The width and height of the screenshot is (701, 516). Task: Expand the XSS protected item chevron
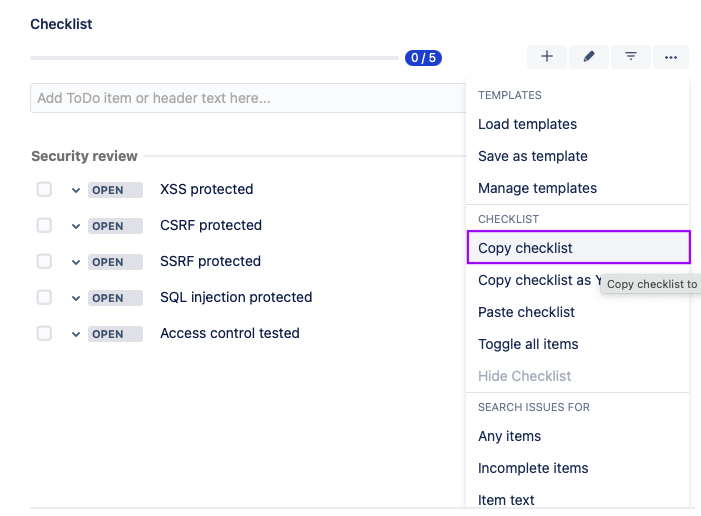tap(75, 190)
